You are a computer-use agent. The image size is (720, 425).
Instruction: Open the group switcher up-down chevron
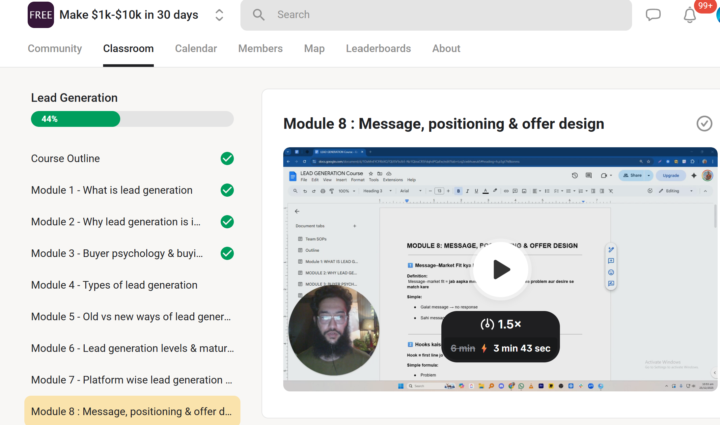(219, 15)
